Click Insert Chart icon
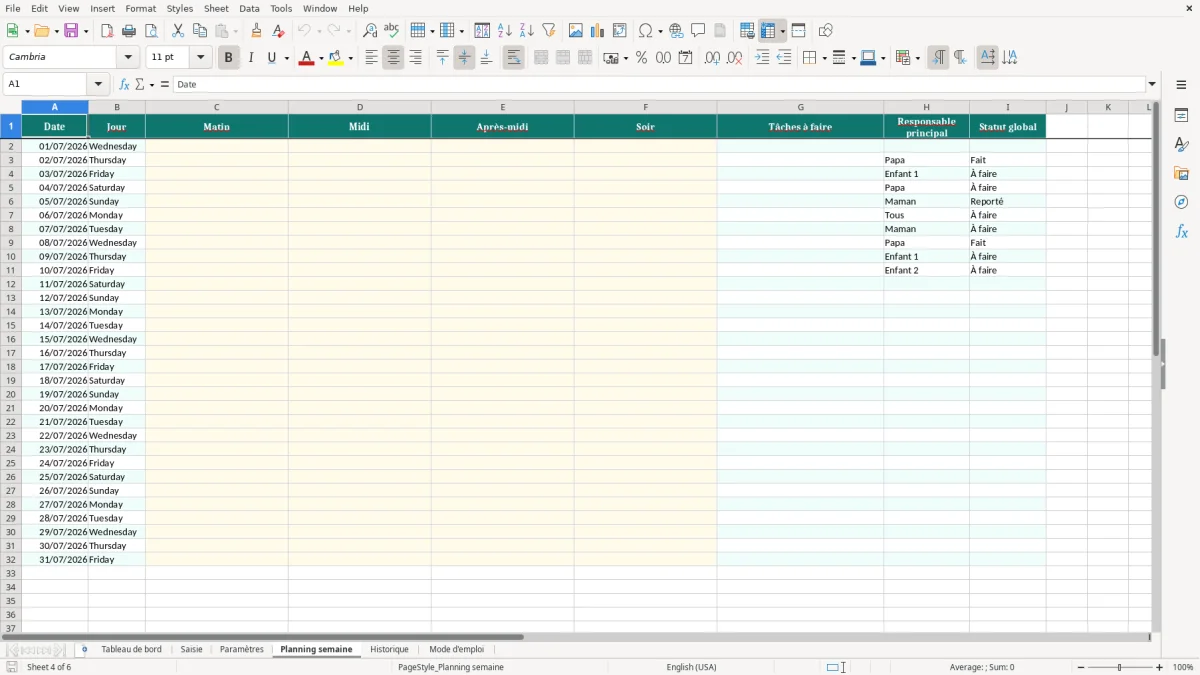The width and height of the screenshot is (1200, 675). 598,31
